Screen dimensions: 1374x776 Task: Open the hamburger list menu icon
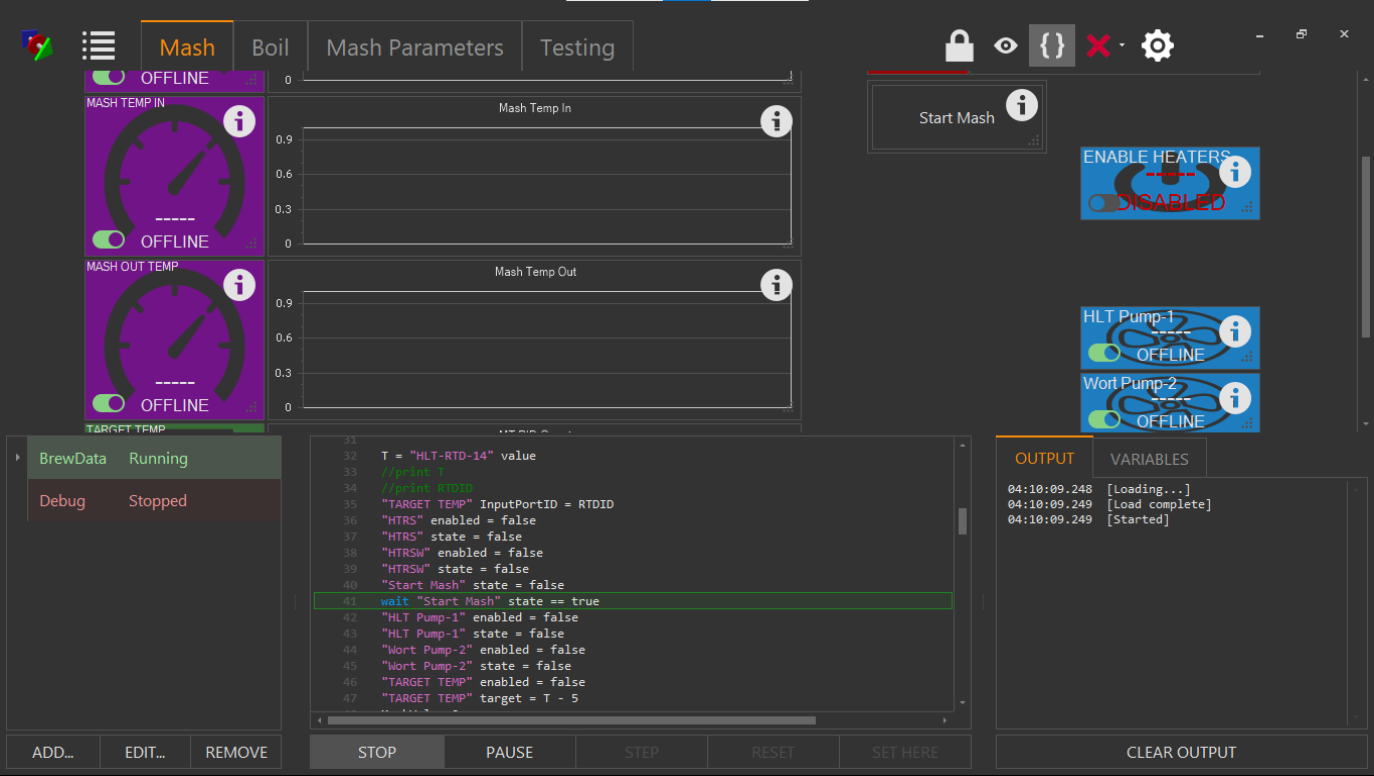[x=98, y=45]
